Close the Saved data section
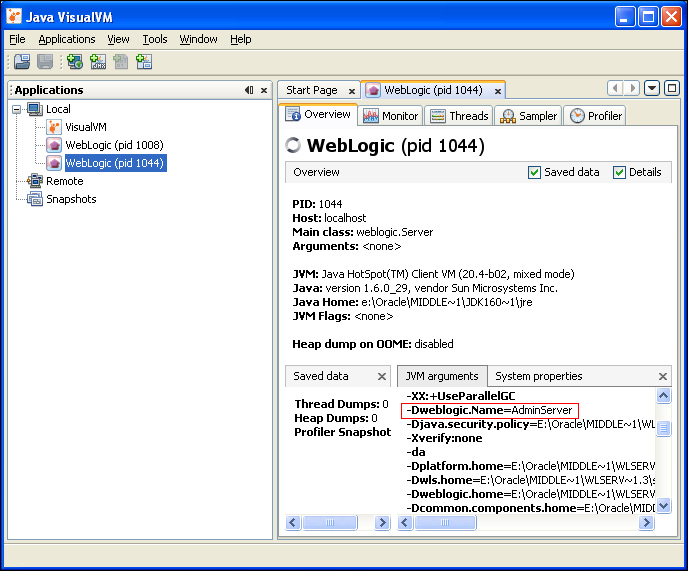The height and width of the screenshot is (571, 688). coord(382,376)
